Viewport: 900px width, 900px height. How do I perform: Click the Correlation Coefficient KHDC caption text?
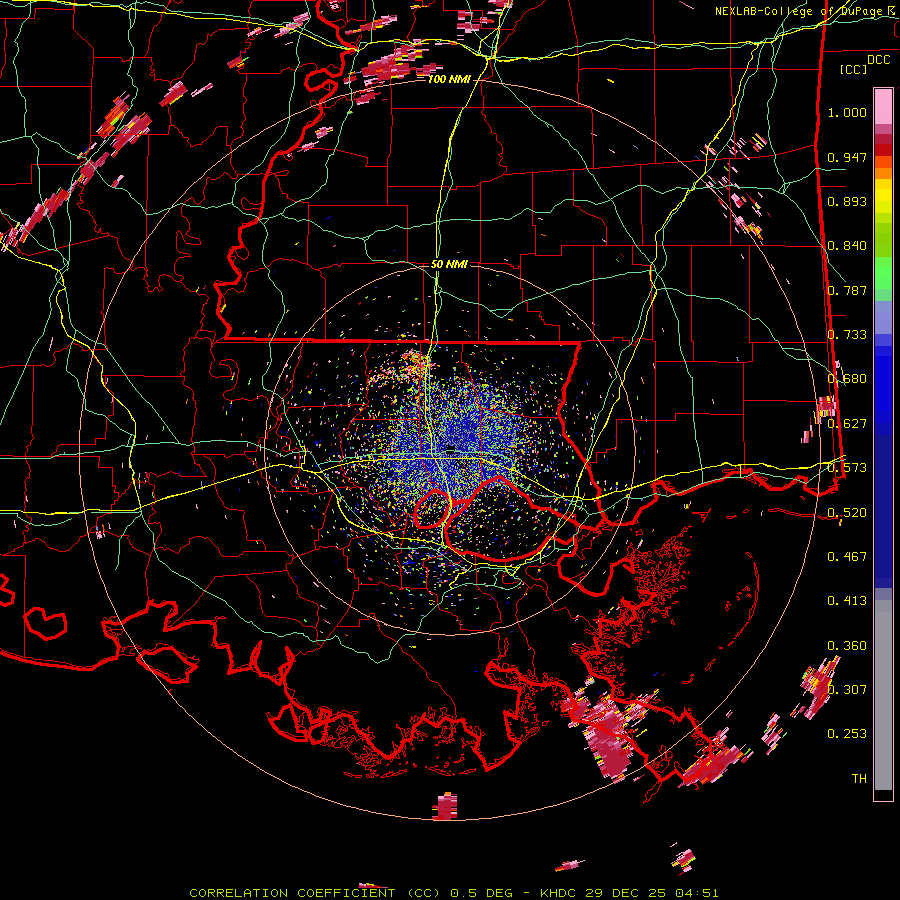tap(453, 893)
